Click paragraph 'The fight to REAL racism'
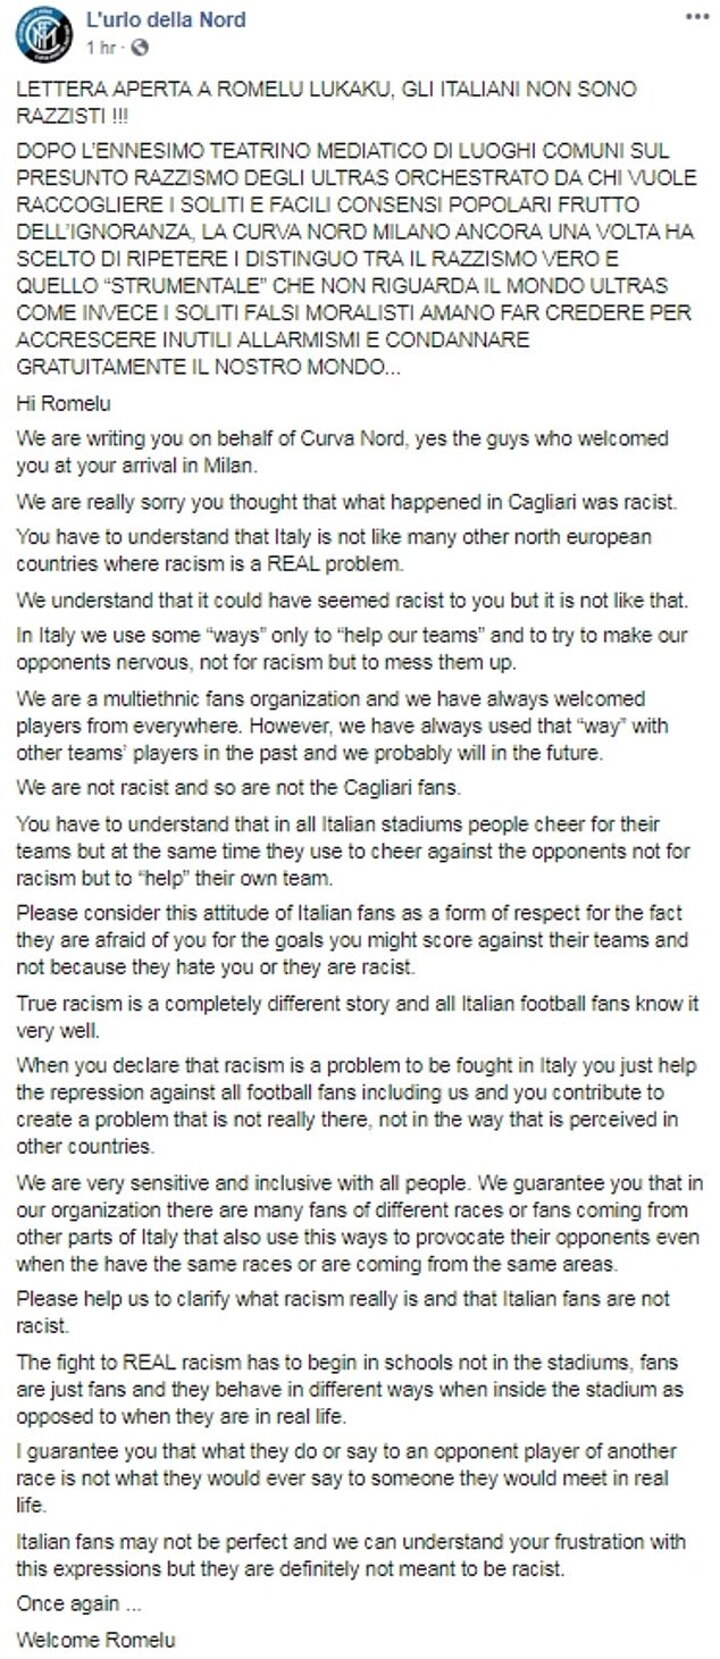 pos(349,1389)
